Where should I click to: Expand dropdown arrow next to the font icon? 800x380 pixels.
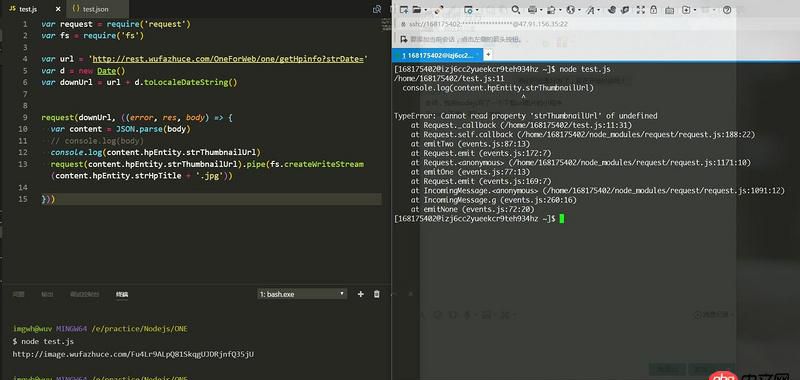(x=599, y=10)
